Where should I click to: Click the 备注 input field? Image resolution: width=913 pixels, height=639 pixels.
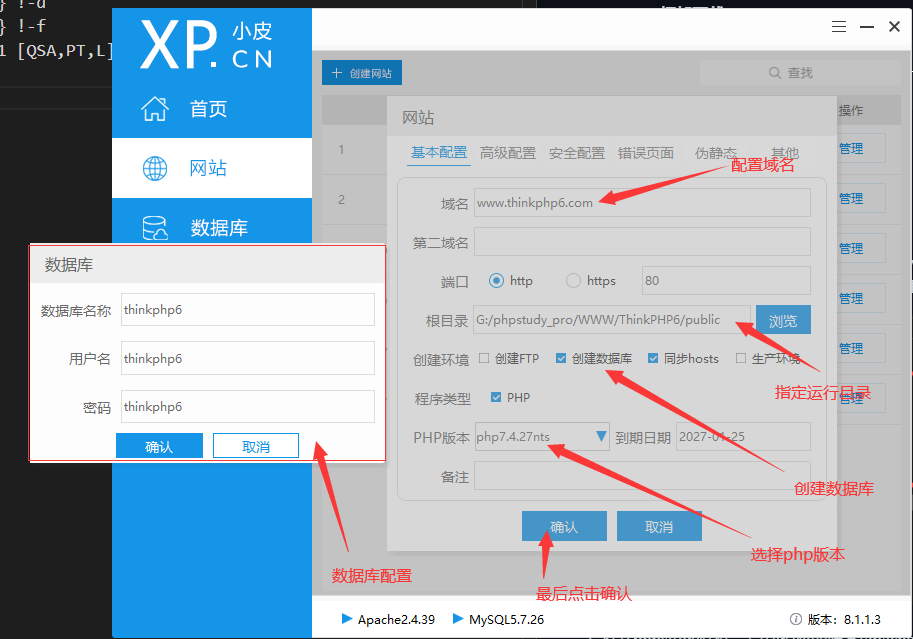642,476
